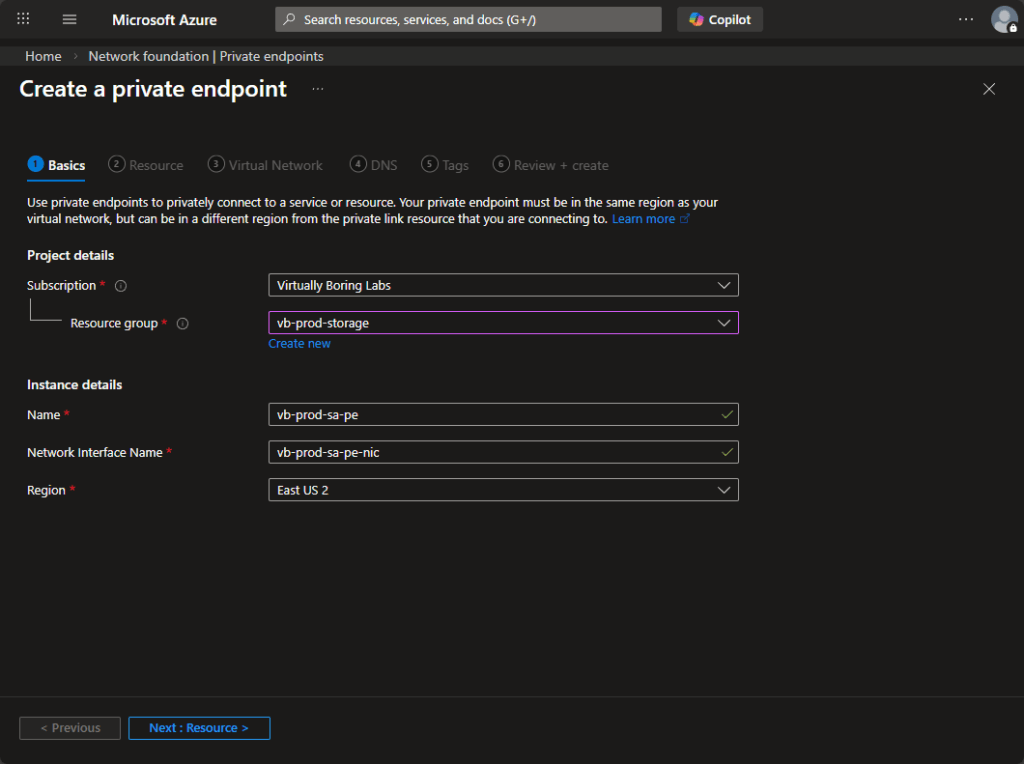Expand the Subscription dropdown
This screenshot has height=764, width=1024.
coord(504,285)
